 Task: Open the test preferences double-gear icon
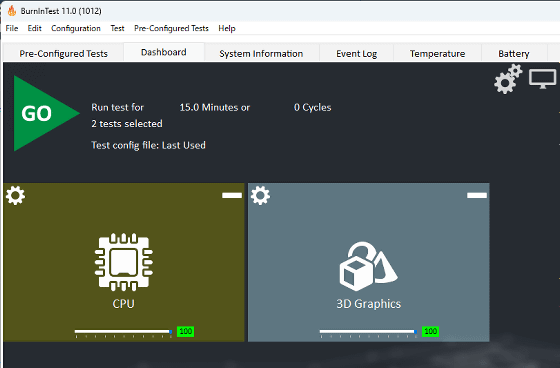(508, 79)
